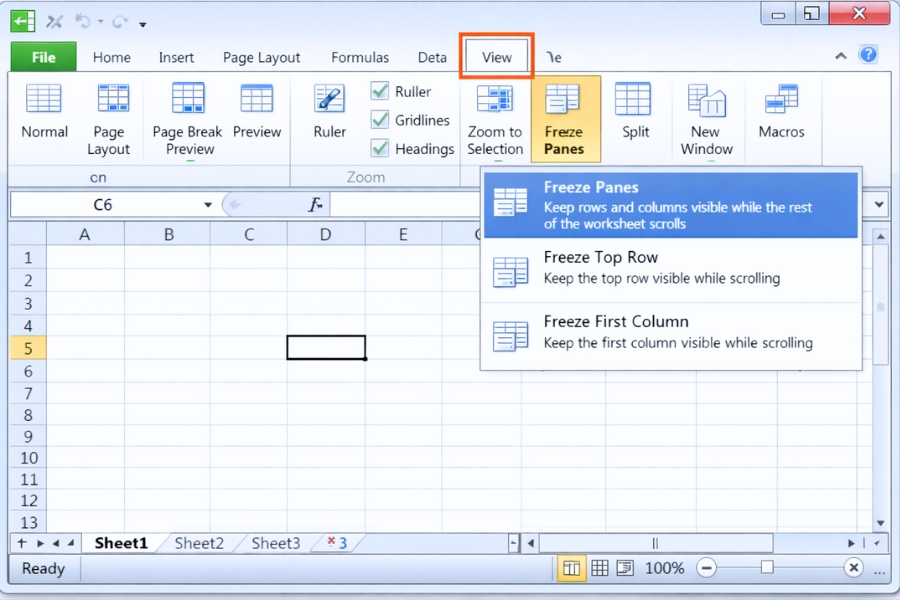Create a New Window

707,115
